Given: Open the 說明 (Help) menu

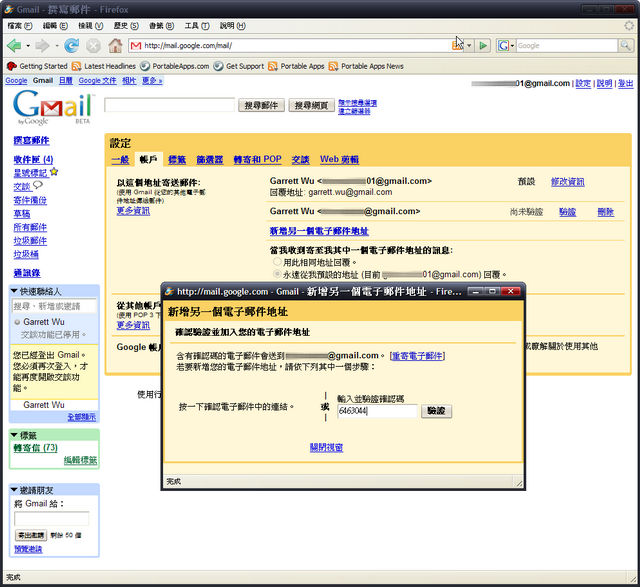Looking at the screenshot, I should click(x=232, y=26).
